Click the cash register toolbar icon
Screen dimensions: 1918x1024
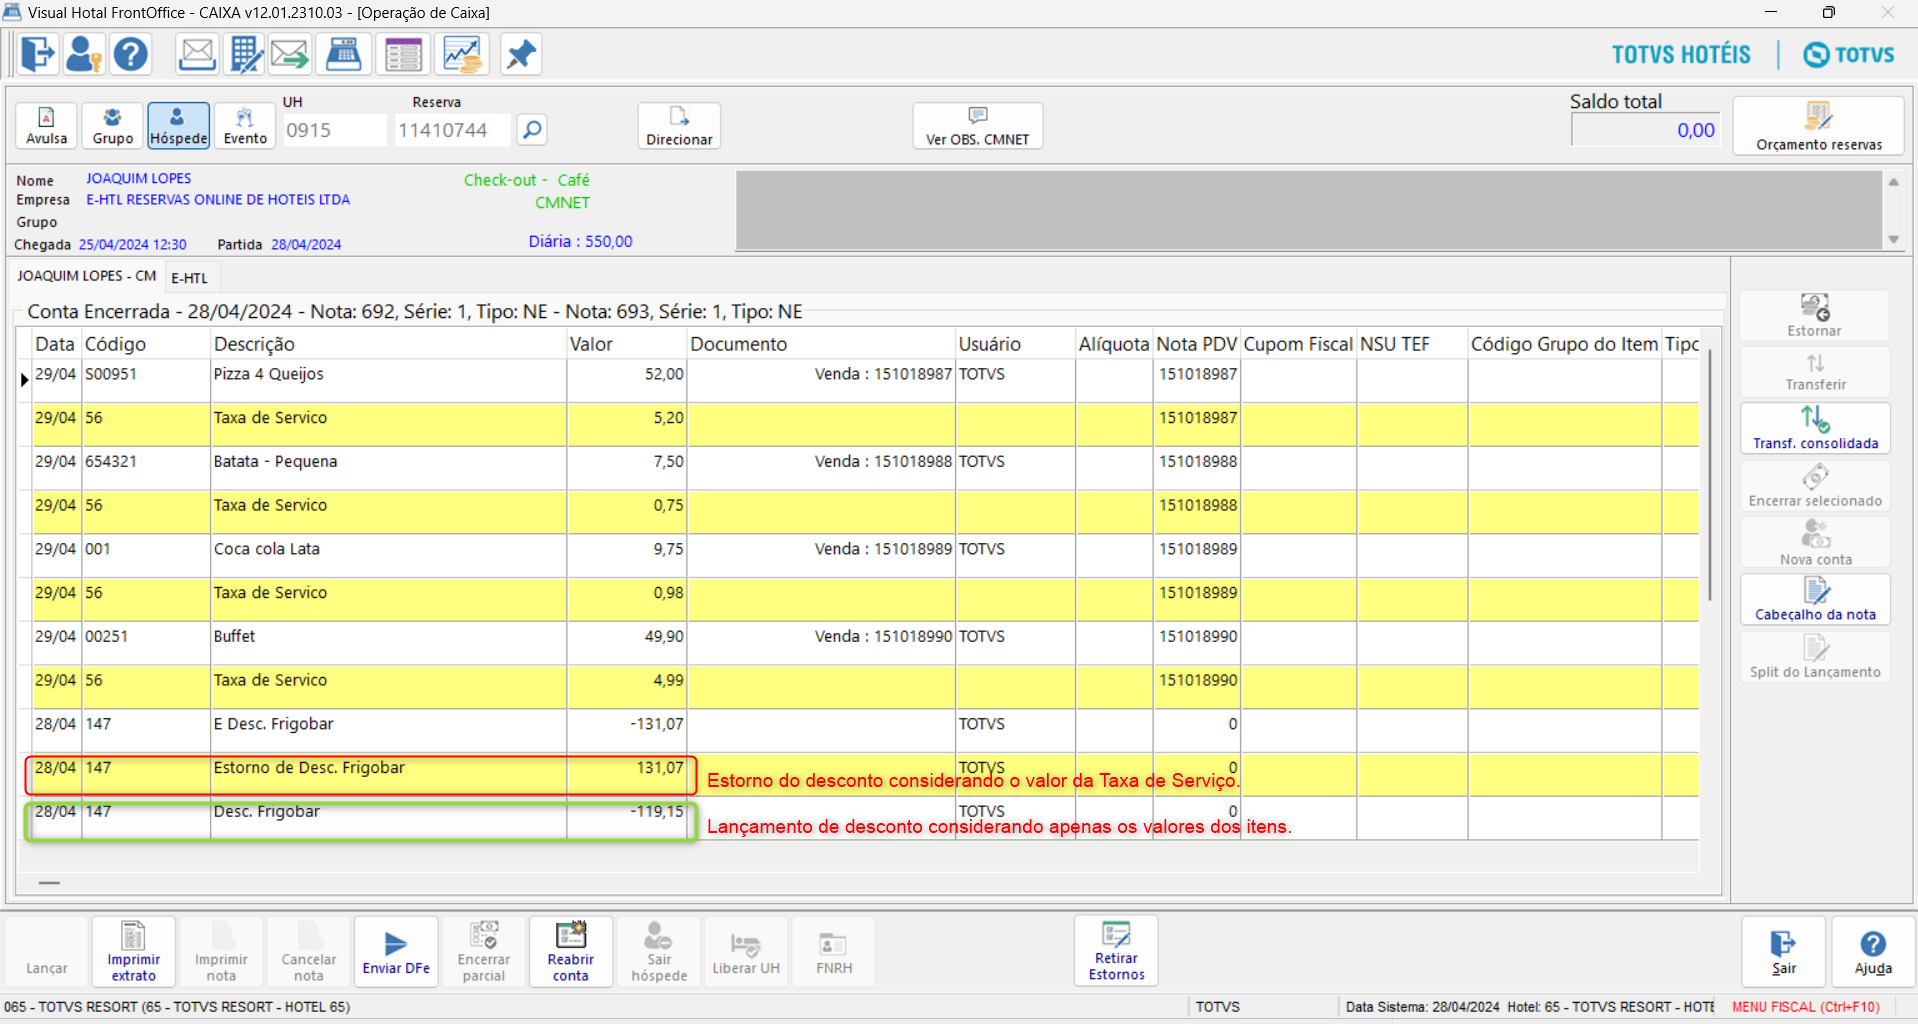click(344, 54)
